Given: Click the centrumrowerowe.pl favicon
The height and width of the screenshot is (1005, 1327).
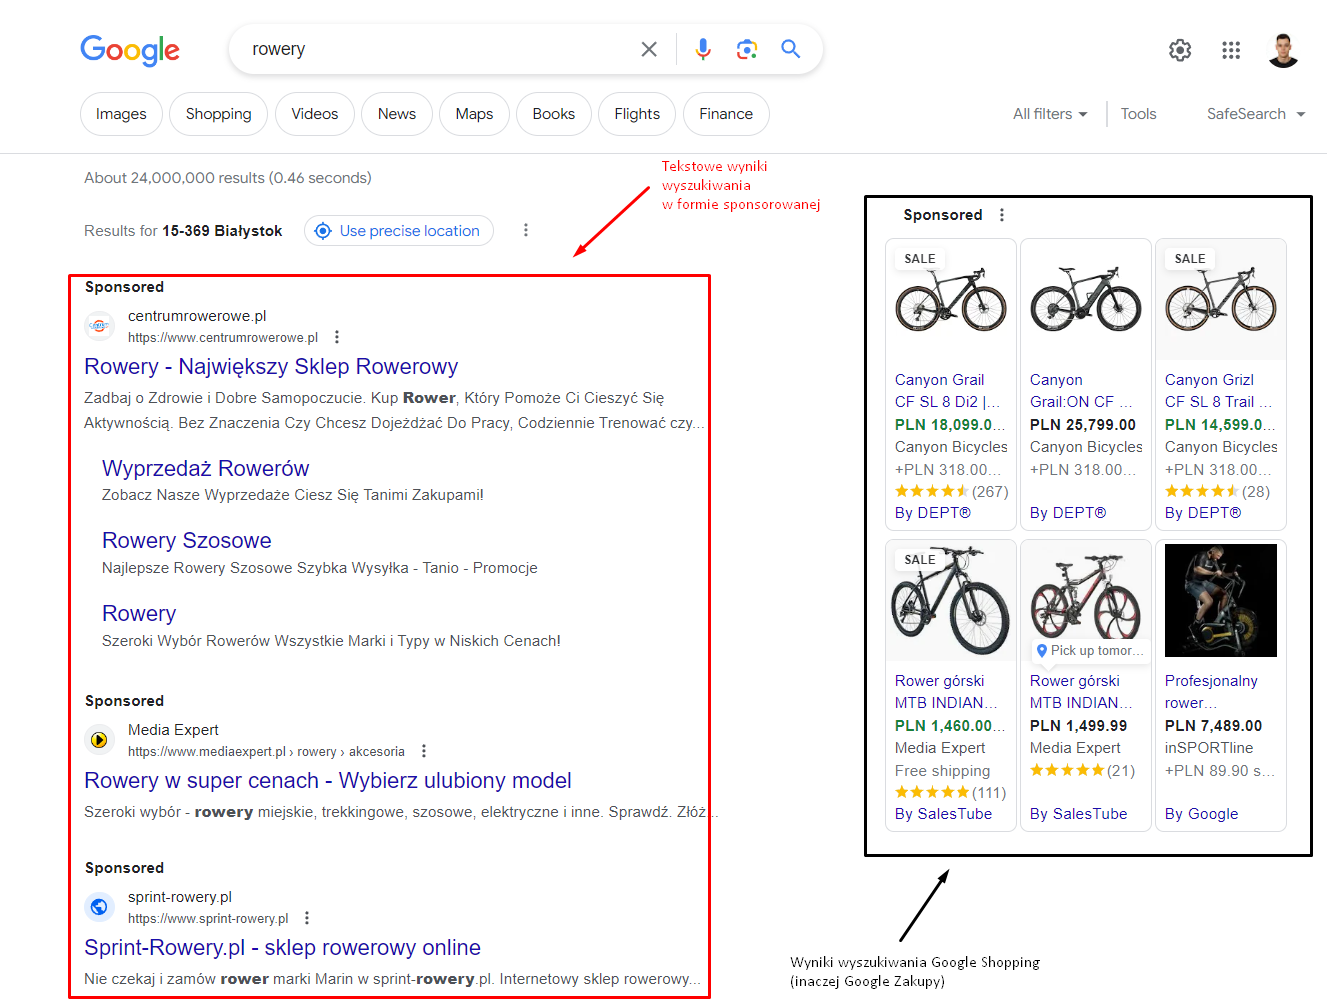Looking at the screenshot, I should (x=99, y=326).
